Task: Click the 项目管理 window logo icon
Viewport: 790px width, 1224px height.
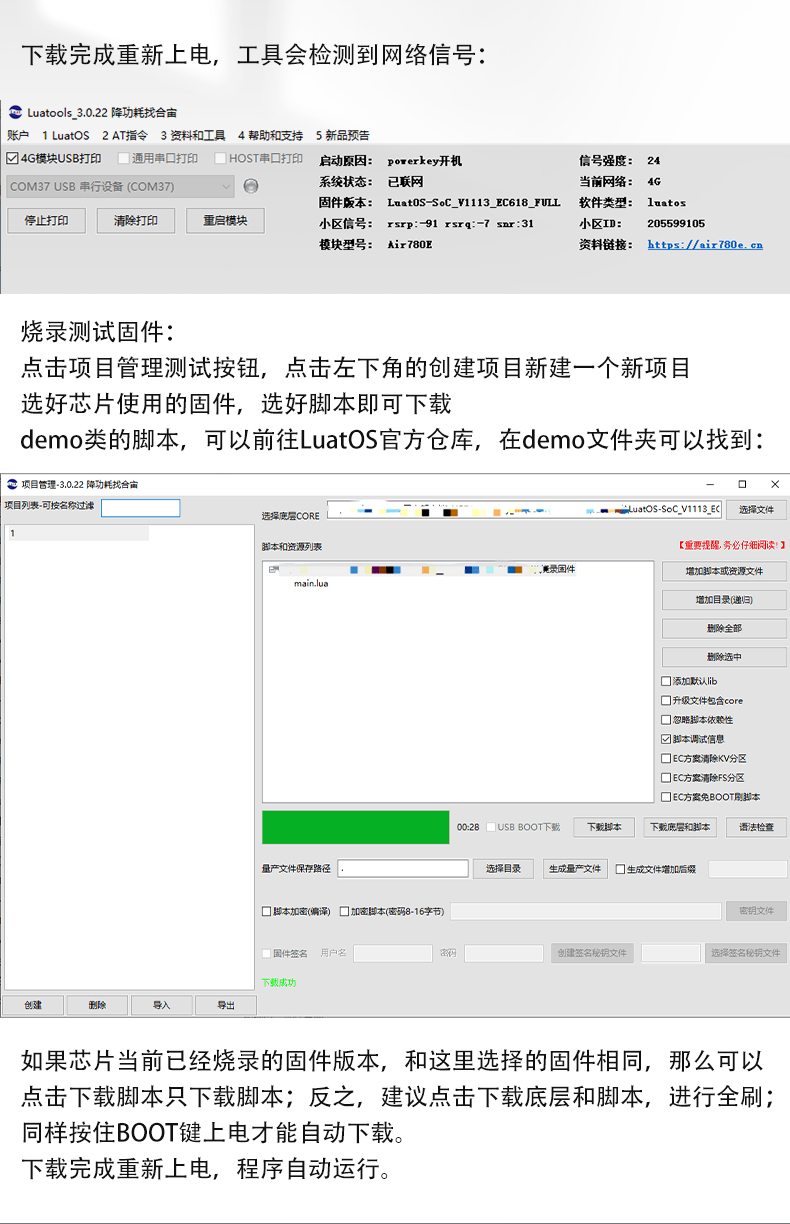Action: 11,484
